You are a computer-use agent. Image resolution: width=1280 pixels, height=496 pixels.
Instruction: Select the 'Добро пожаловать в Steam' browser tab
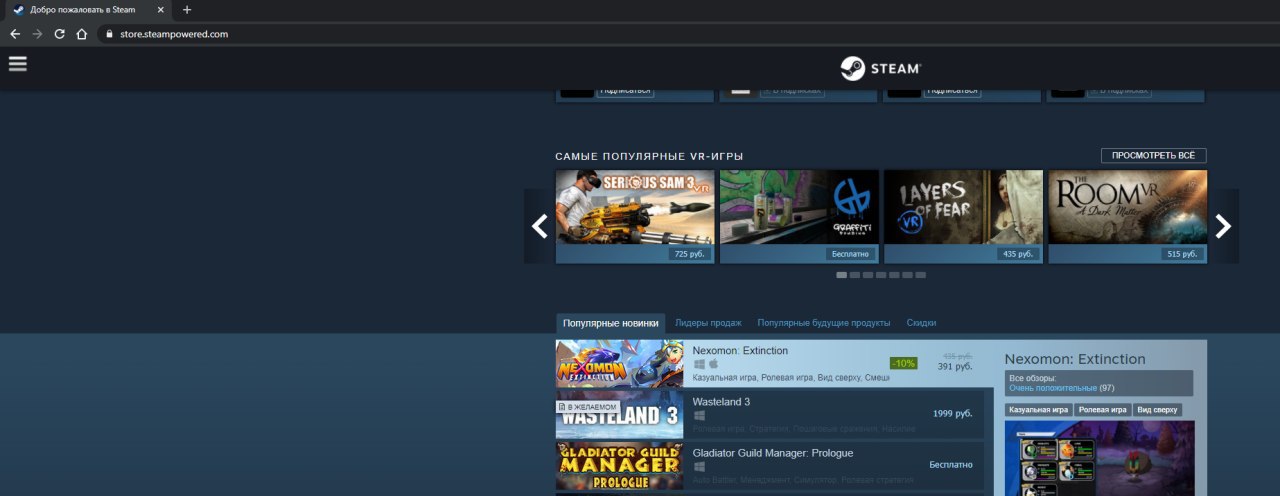point(88,10)
